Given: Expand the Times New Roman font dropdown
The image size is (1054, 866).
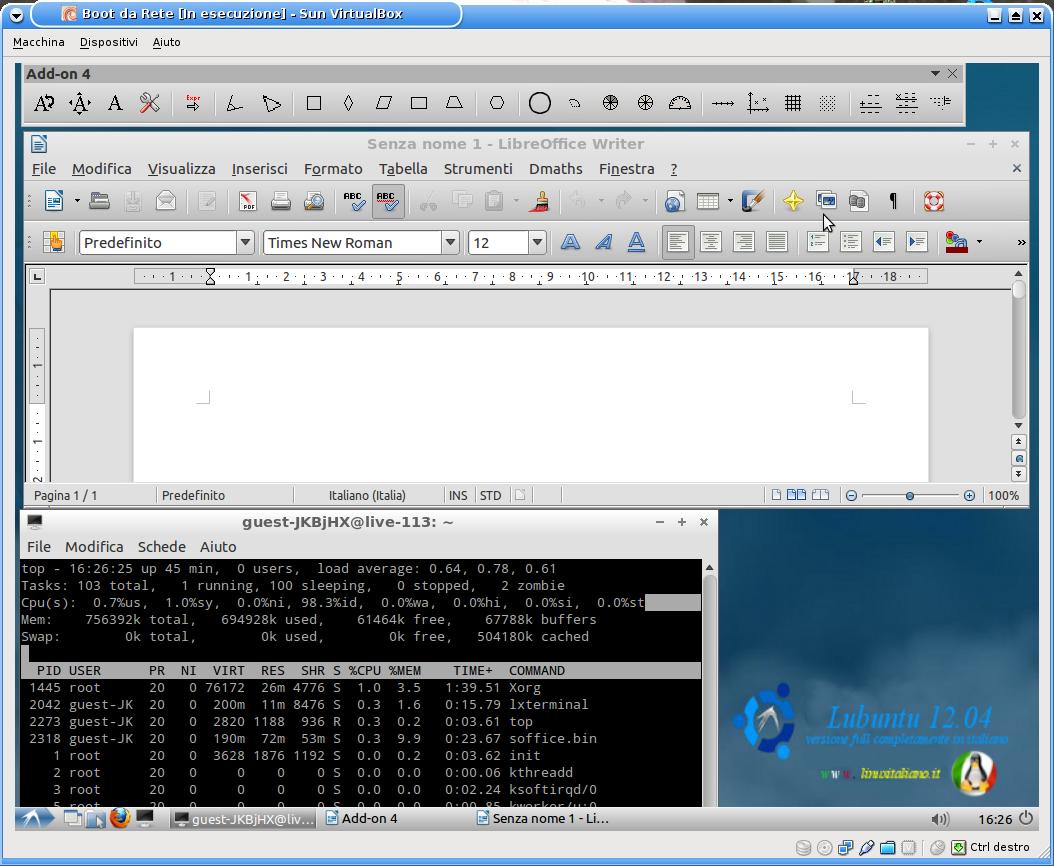Looking at the screenshot, I should point(450,242).
